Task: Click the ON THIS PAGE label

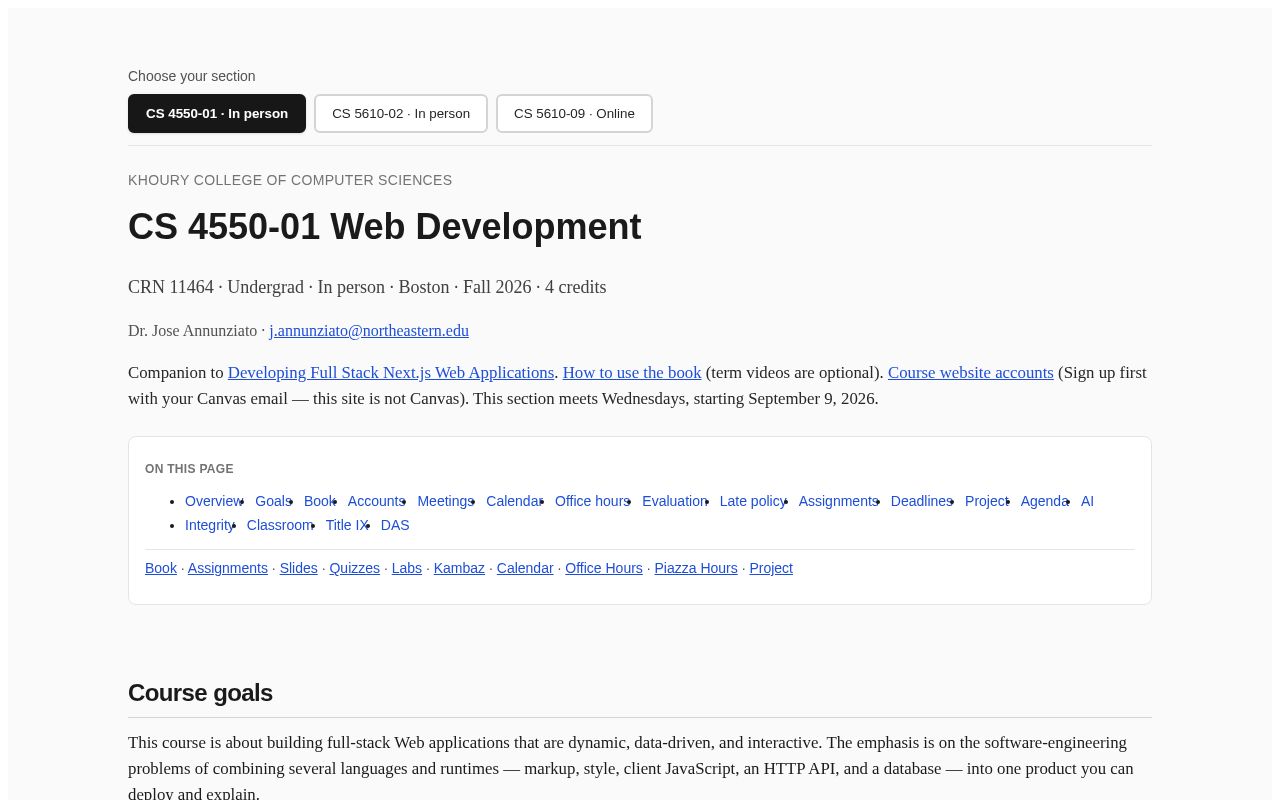Action: (189, 469)
